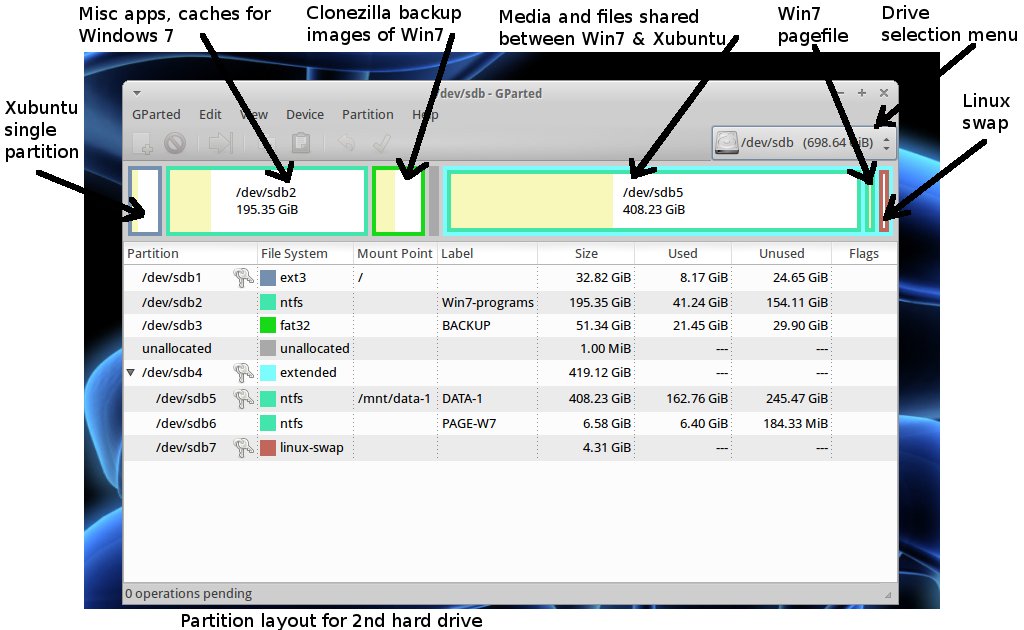Screen dimensions: 1024x630
Task: Sort by the Partition column header
Action: pos(190,253)
